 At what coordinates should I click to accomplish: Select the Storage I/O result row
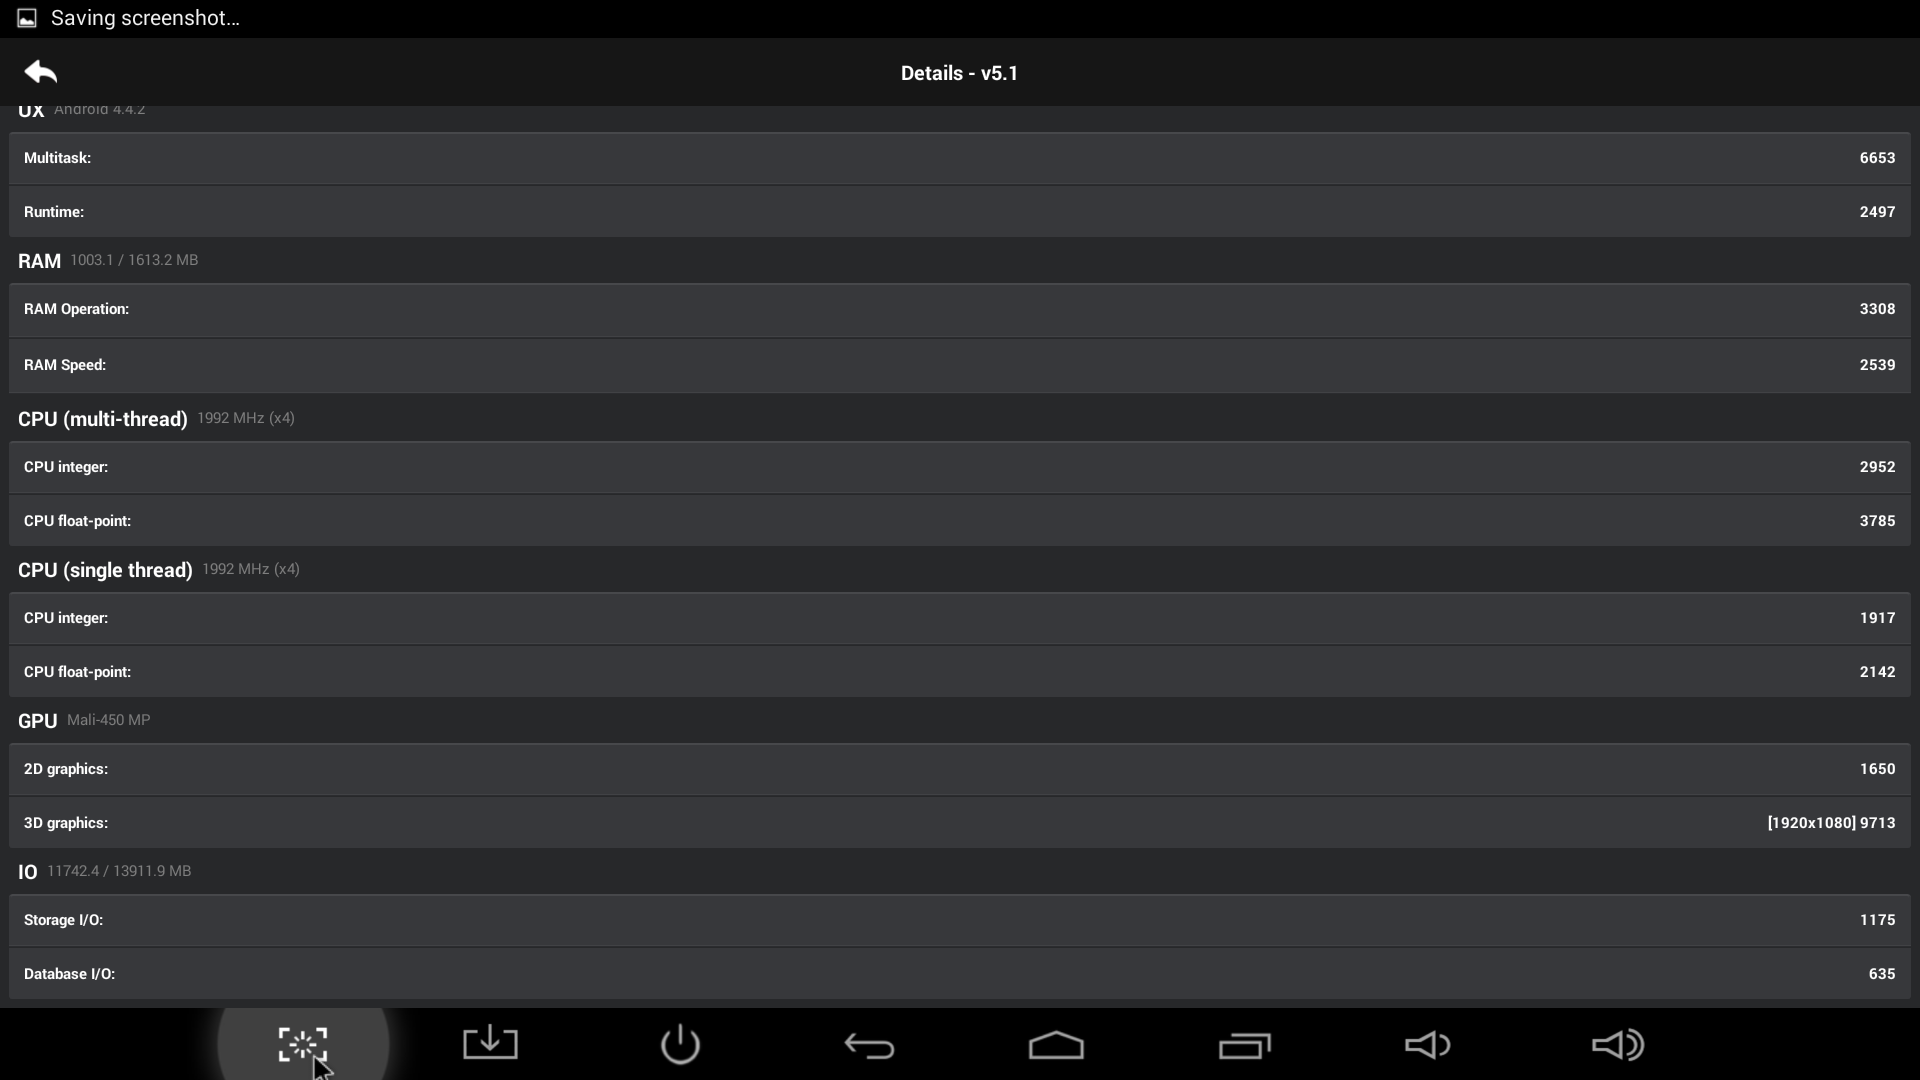[x=960, y=920]
